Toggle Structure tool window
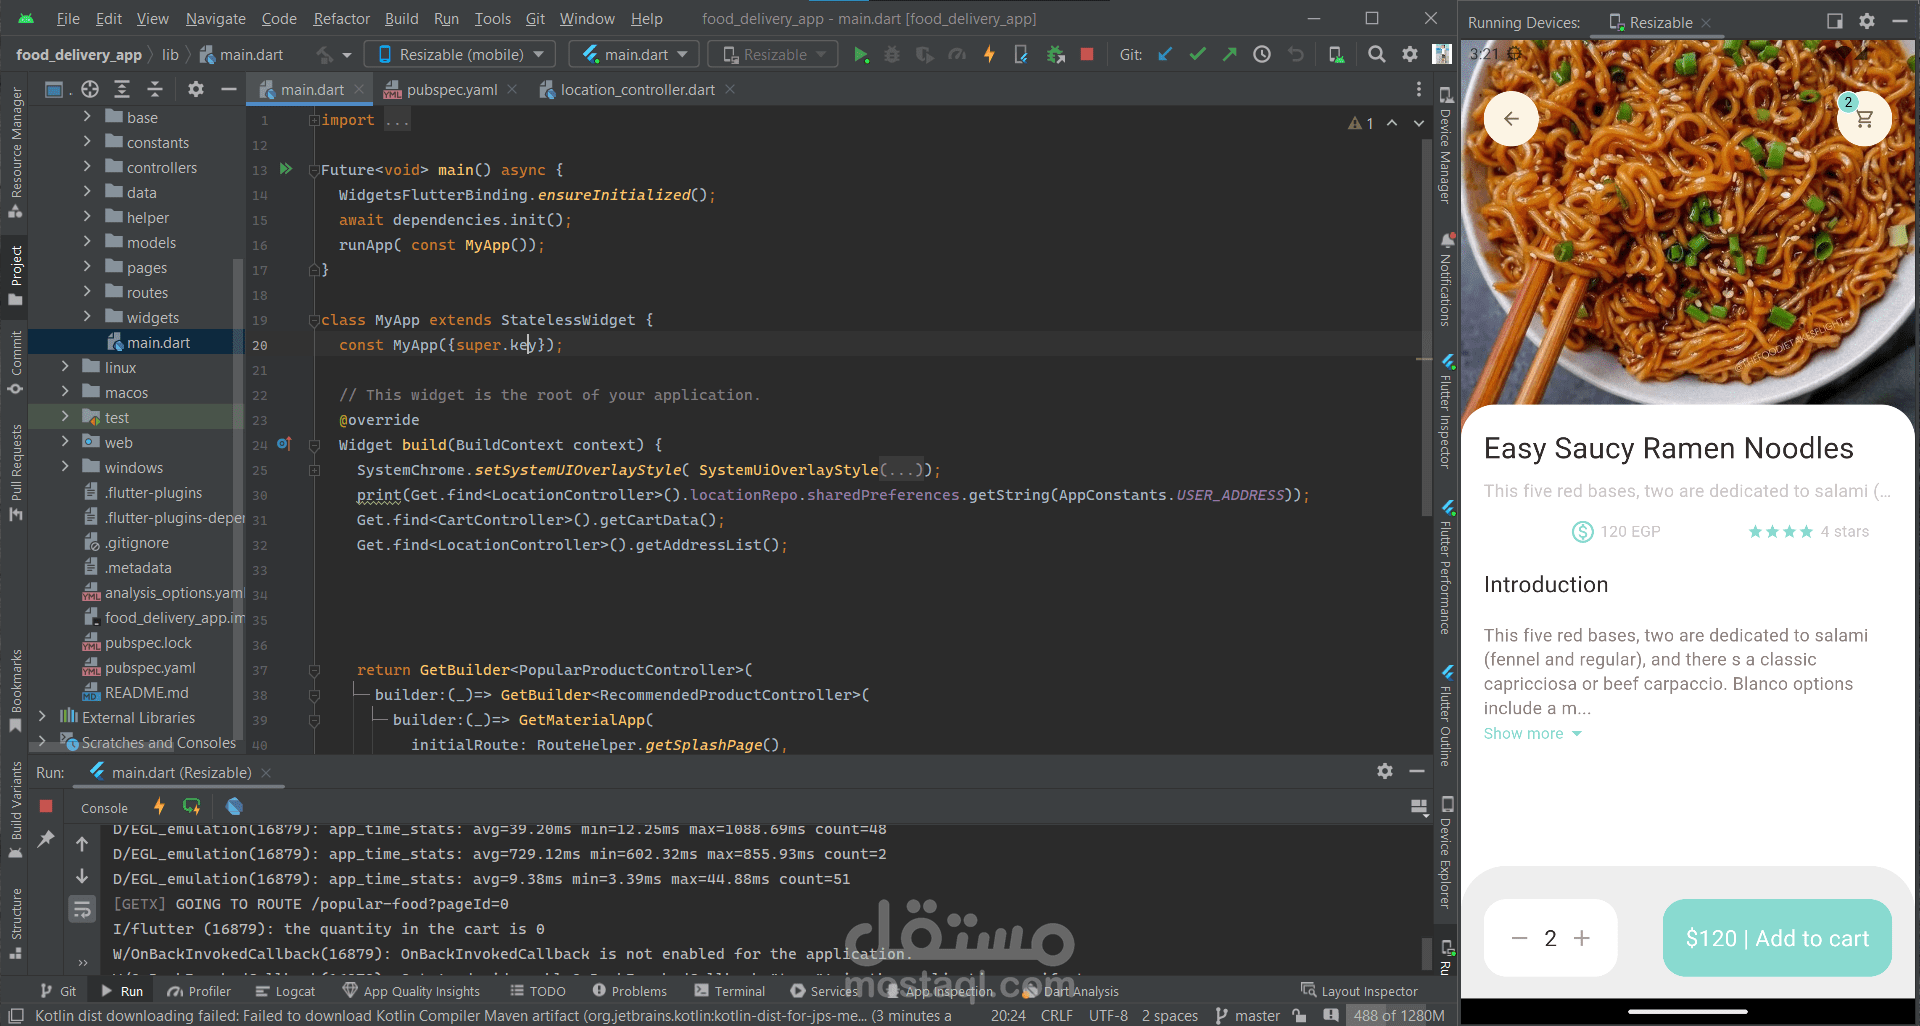Viewport: 1920px width, 1026px height. [x=16, y=924]
